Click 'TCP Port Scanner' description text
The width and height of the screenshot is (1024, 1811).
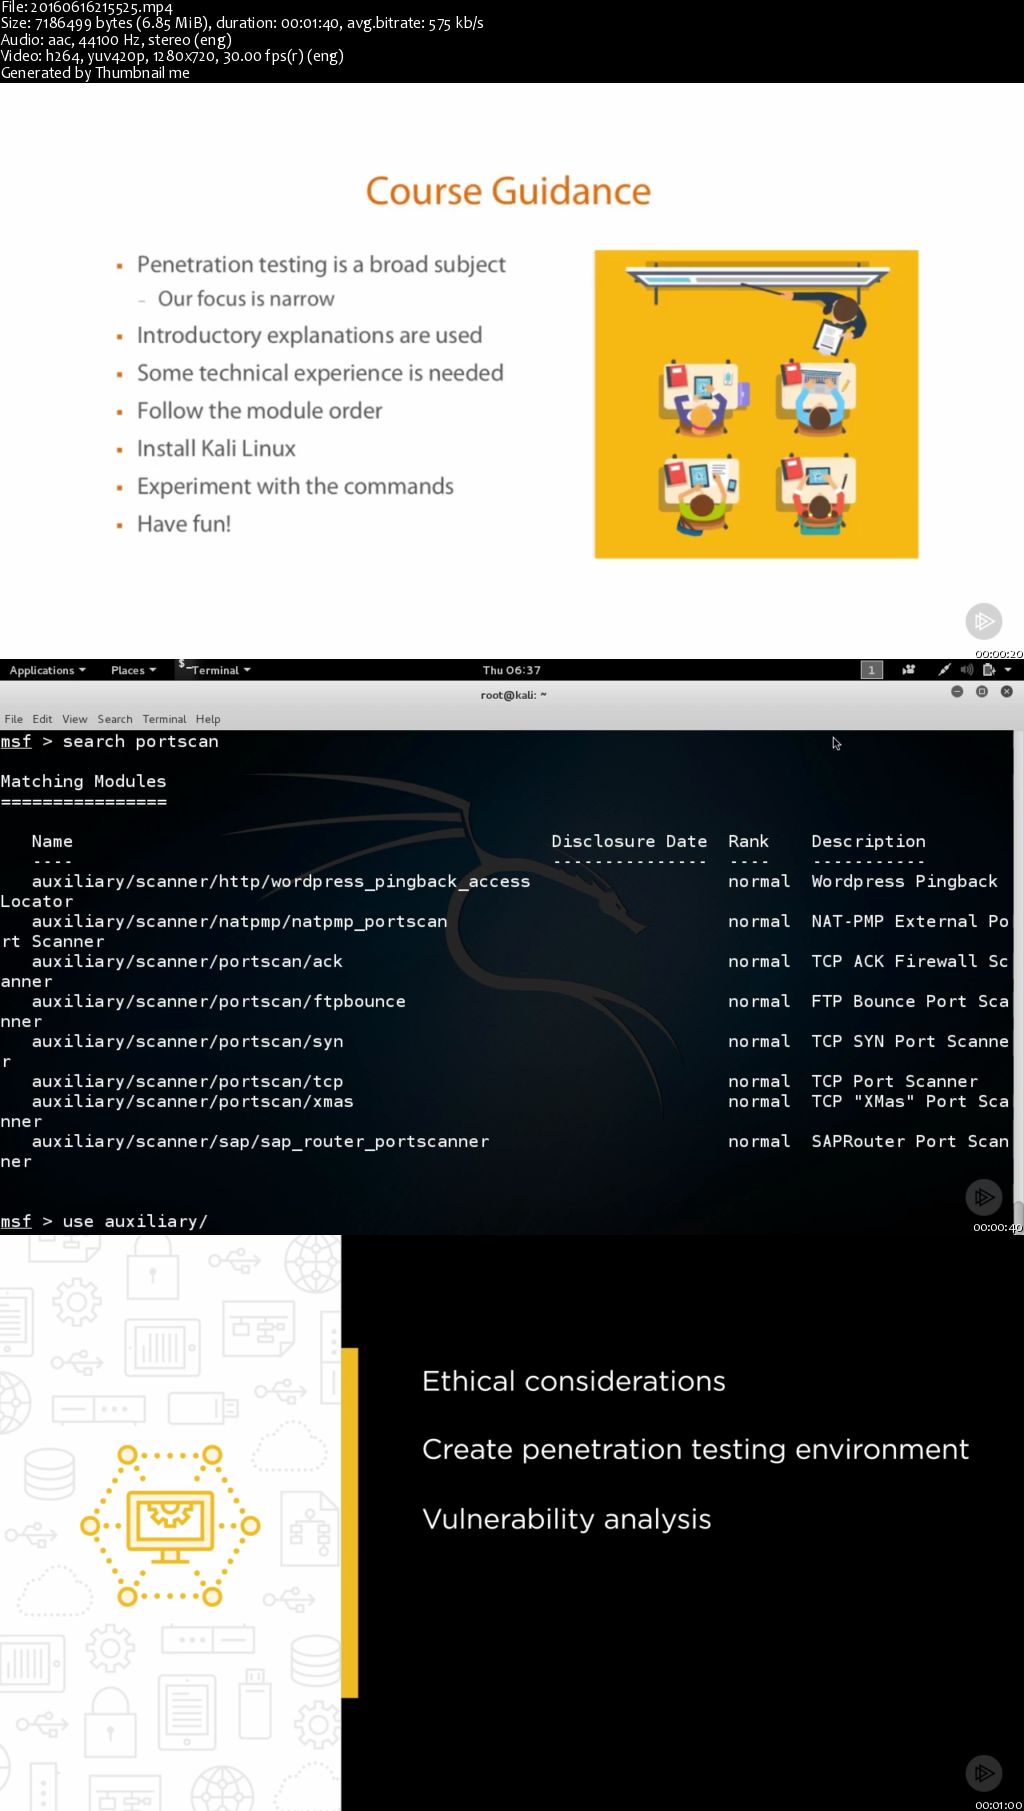click(894, 1081)
